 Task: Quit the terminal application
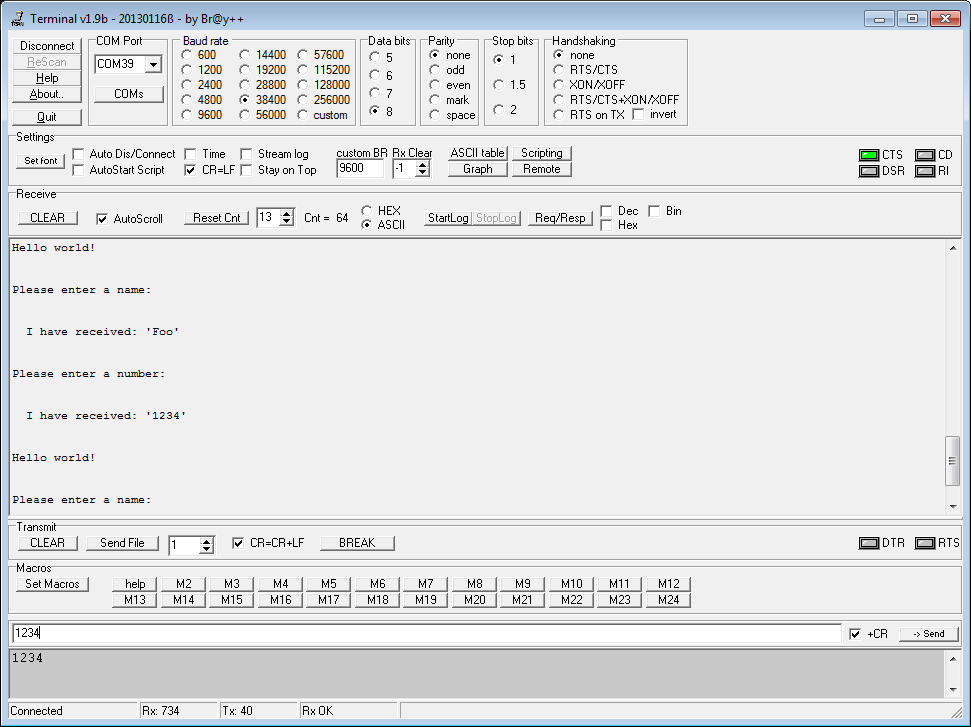[x=47, y=117]
